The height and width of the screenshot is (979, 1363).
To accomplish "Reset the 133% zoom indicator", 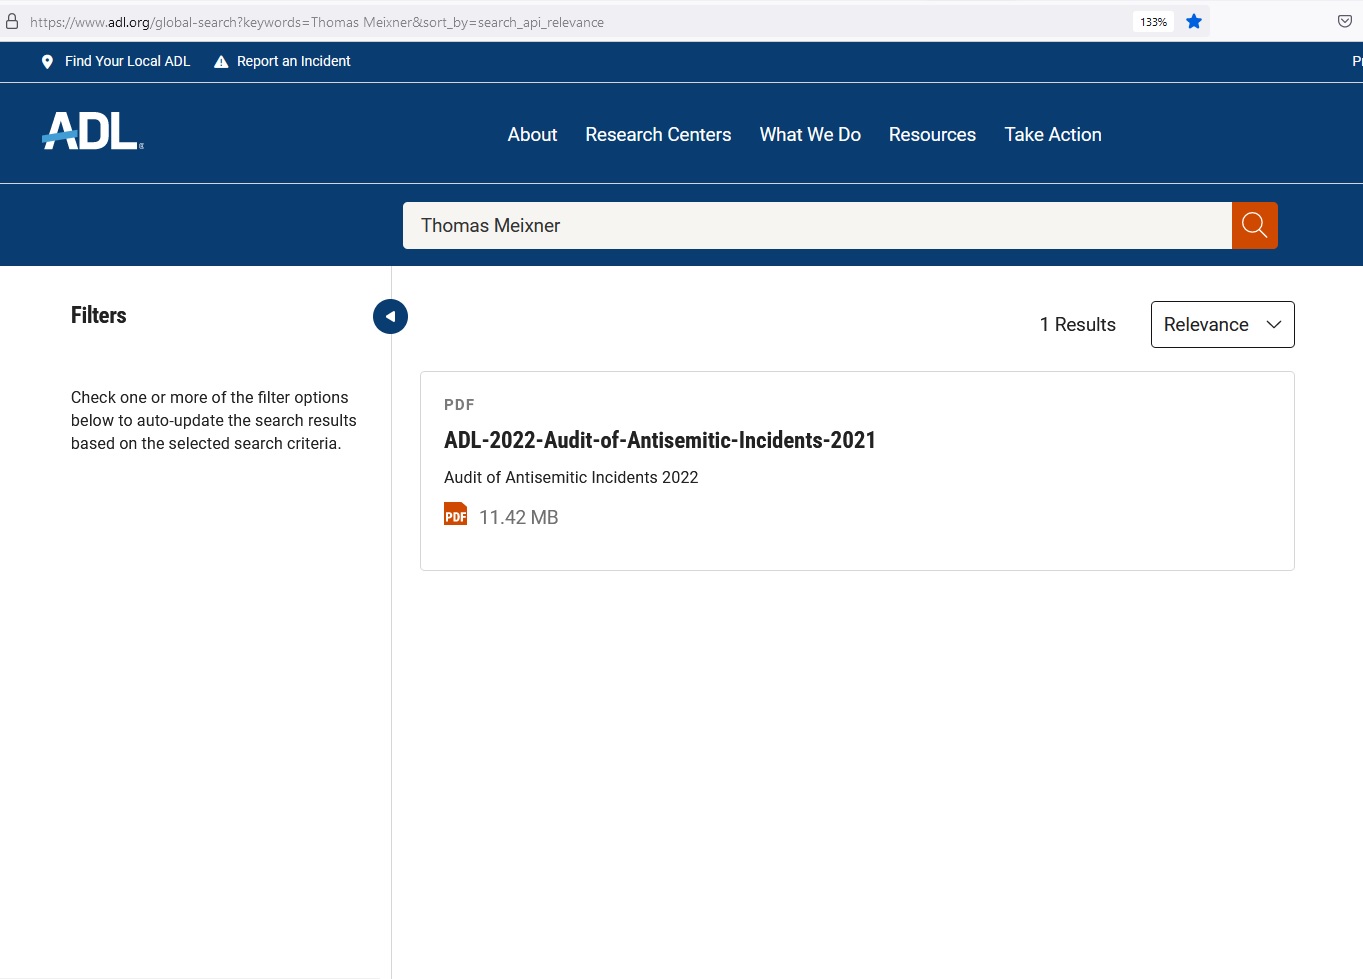I will coord(1153,22).
